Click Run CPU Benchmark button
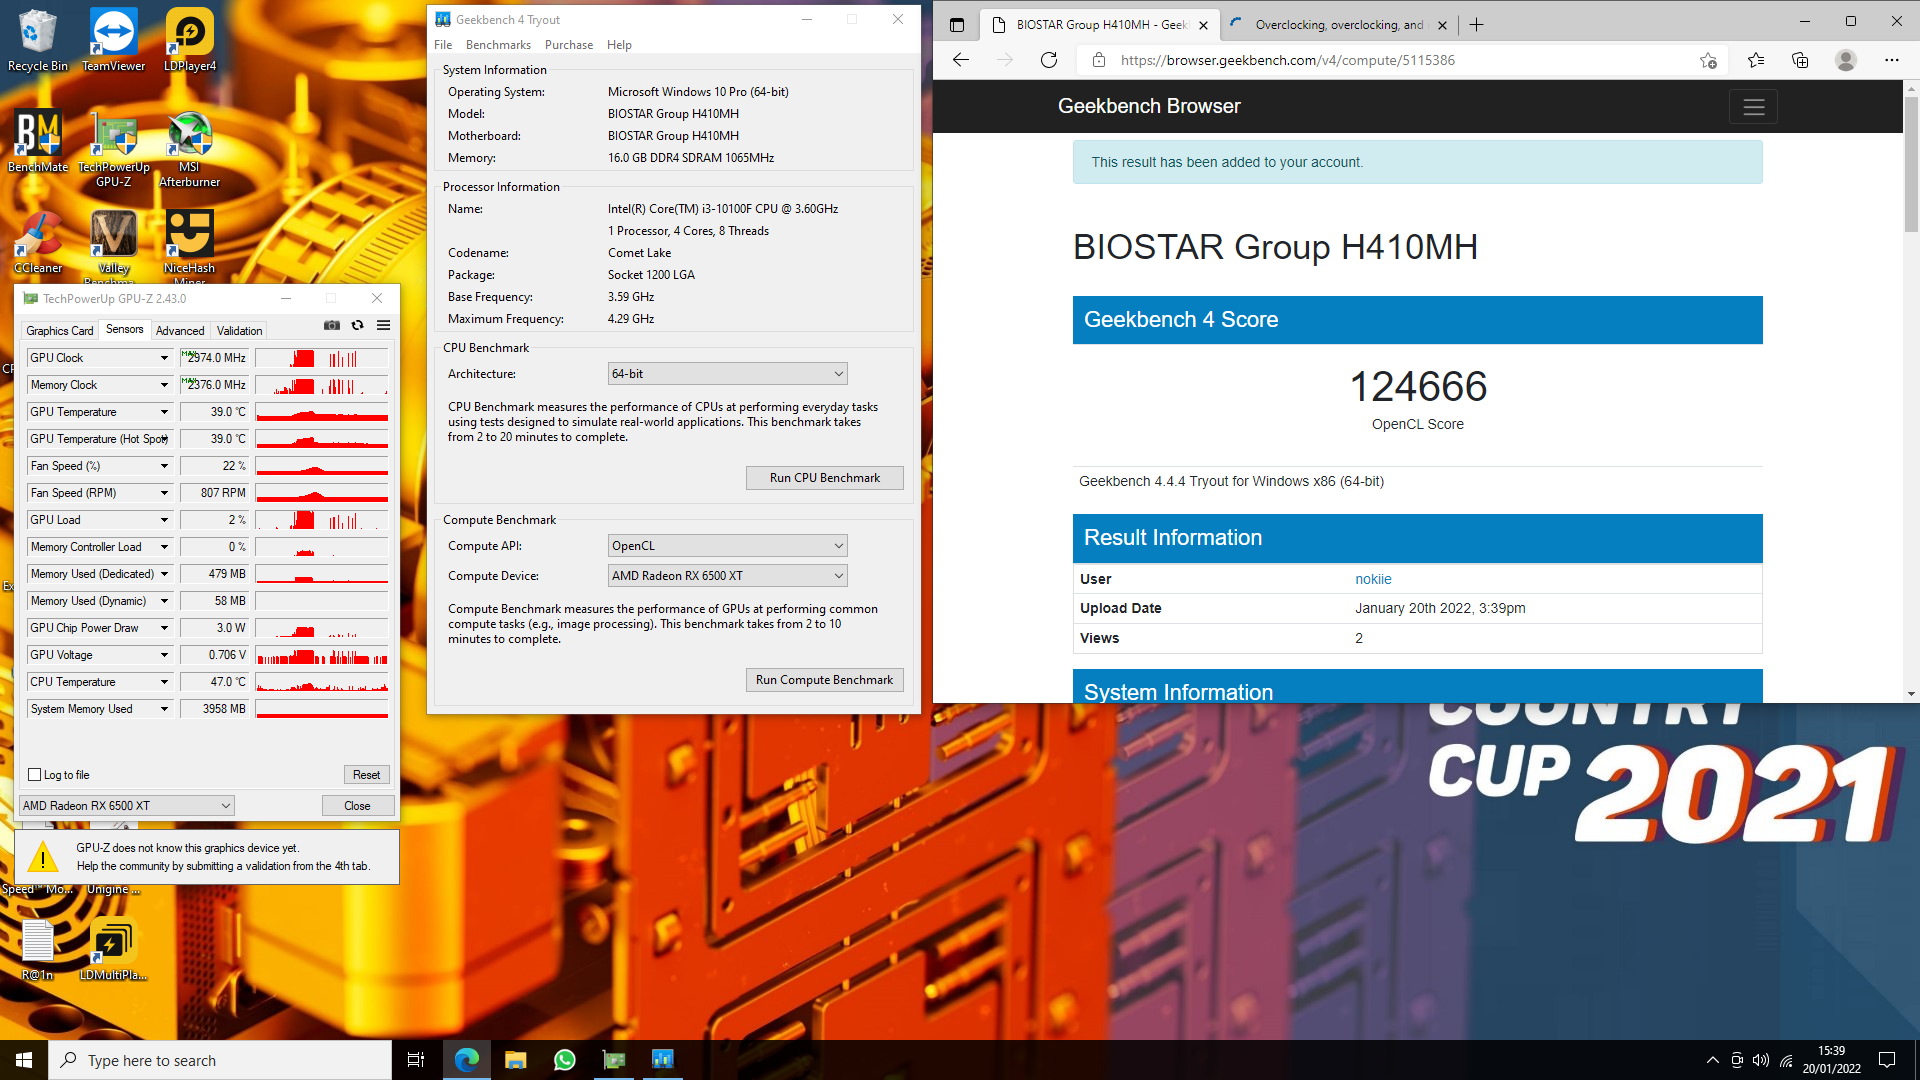The image size is (1920, 1080). [x=825, y=478]
